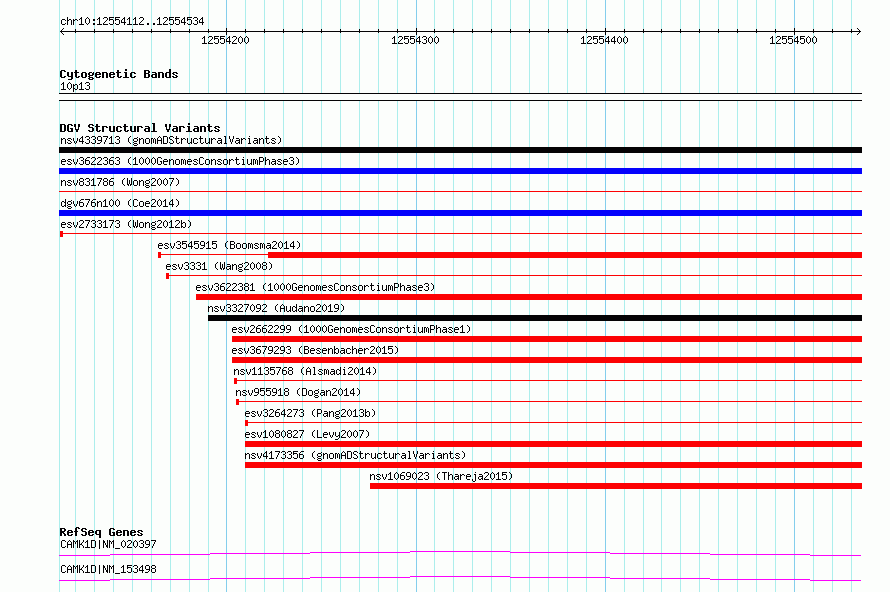
Task: Open the CAMK1D|NM_020397 gene label
Action: (x=108, y=544)
